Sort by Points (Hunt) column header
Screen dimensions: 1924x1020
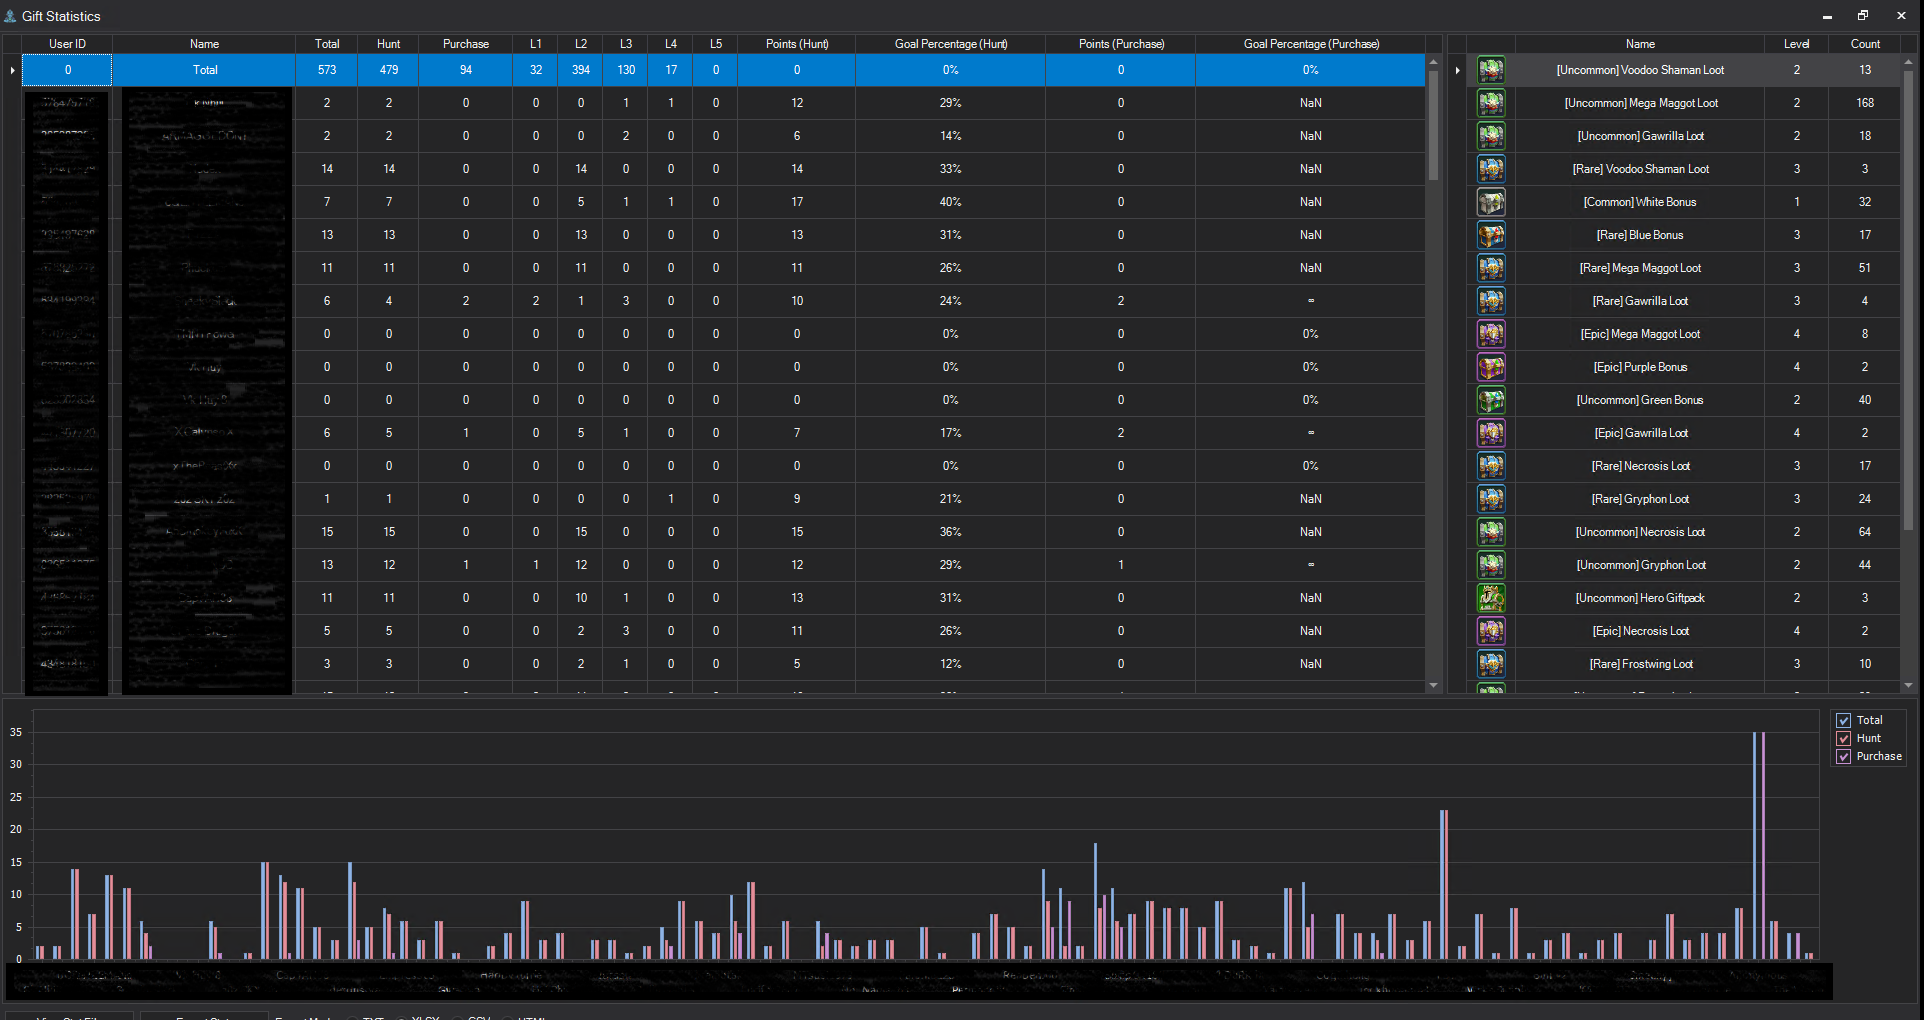click(797, 44)
